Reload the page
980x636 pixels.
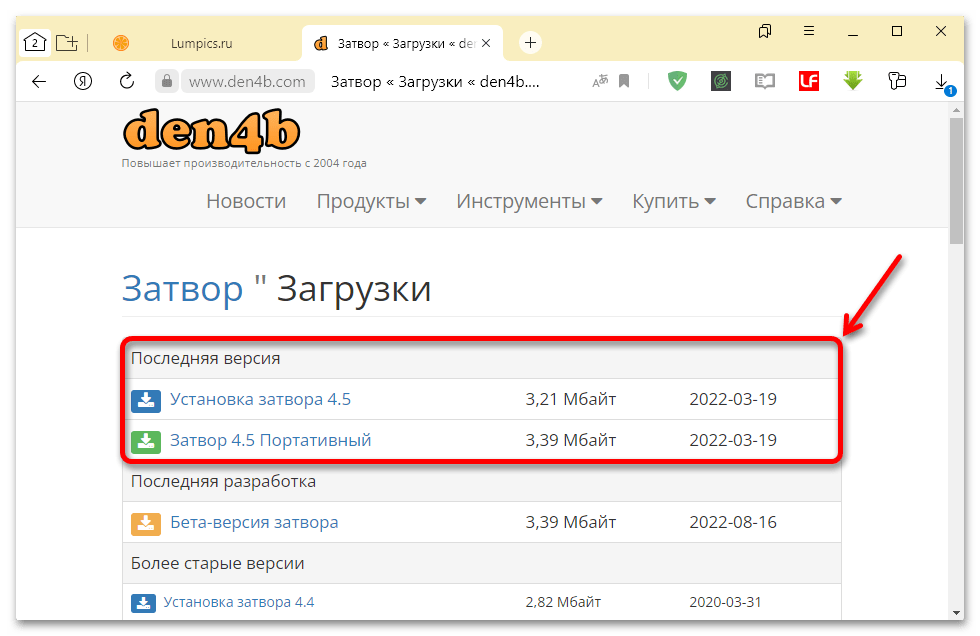pyautogui.click(x=127, y=81)
